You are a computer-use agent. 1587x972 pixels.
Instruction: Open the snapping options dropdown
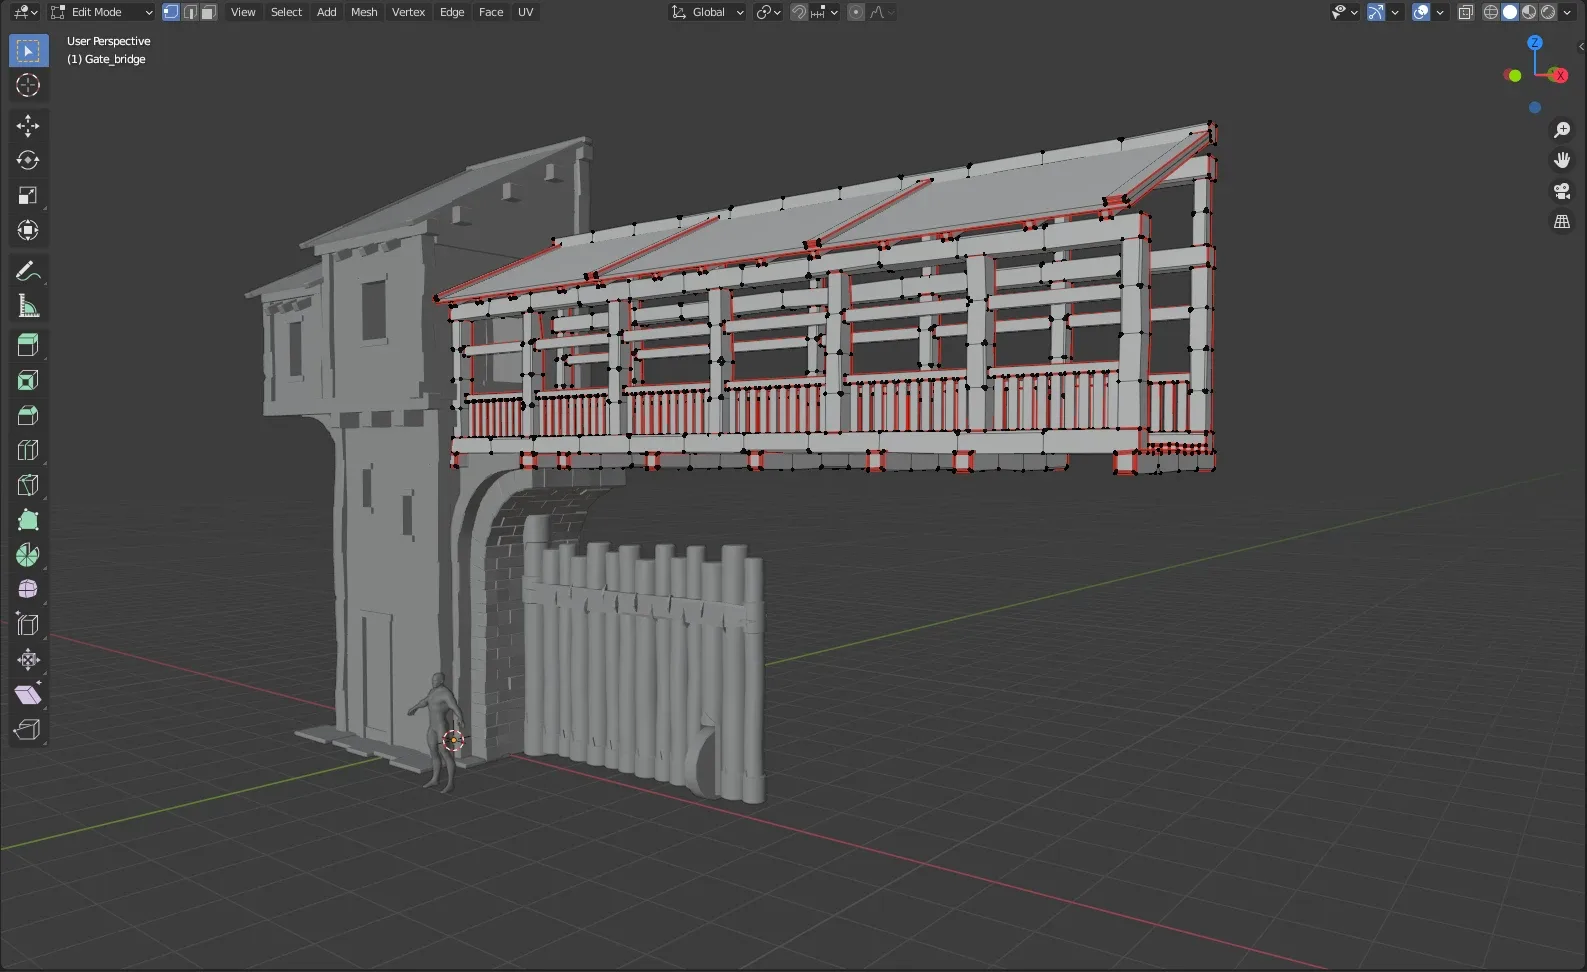(825, 12)
